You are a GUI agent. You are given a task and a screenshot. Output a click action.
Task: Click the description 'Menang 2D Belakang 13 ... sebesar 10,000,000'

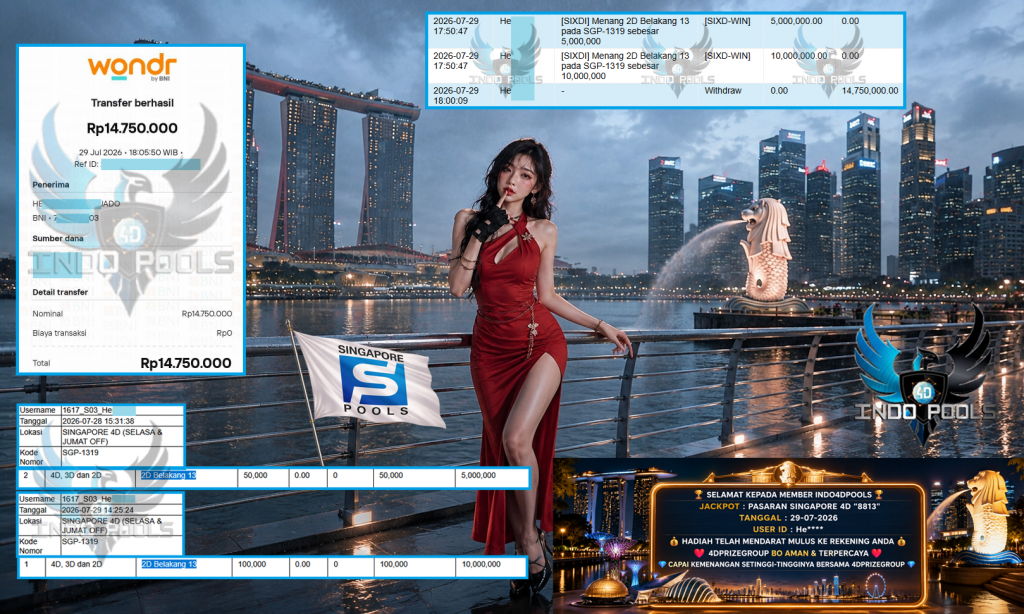tap(625, 65)
